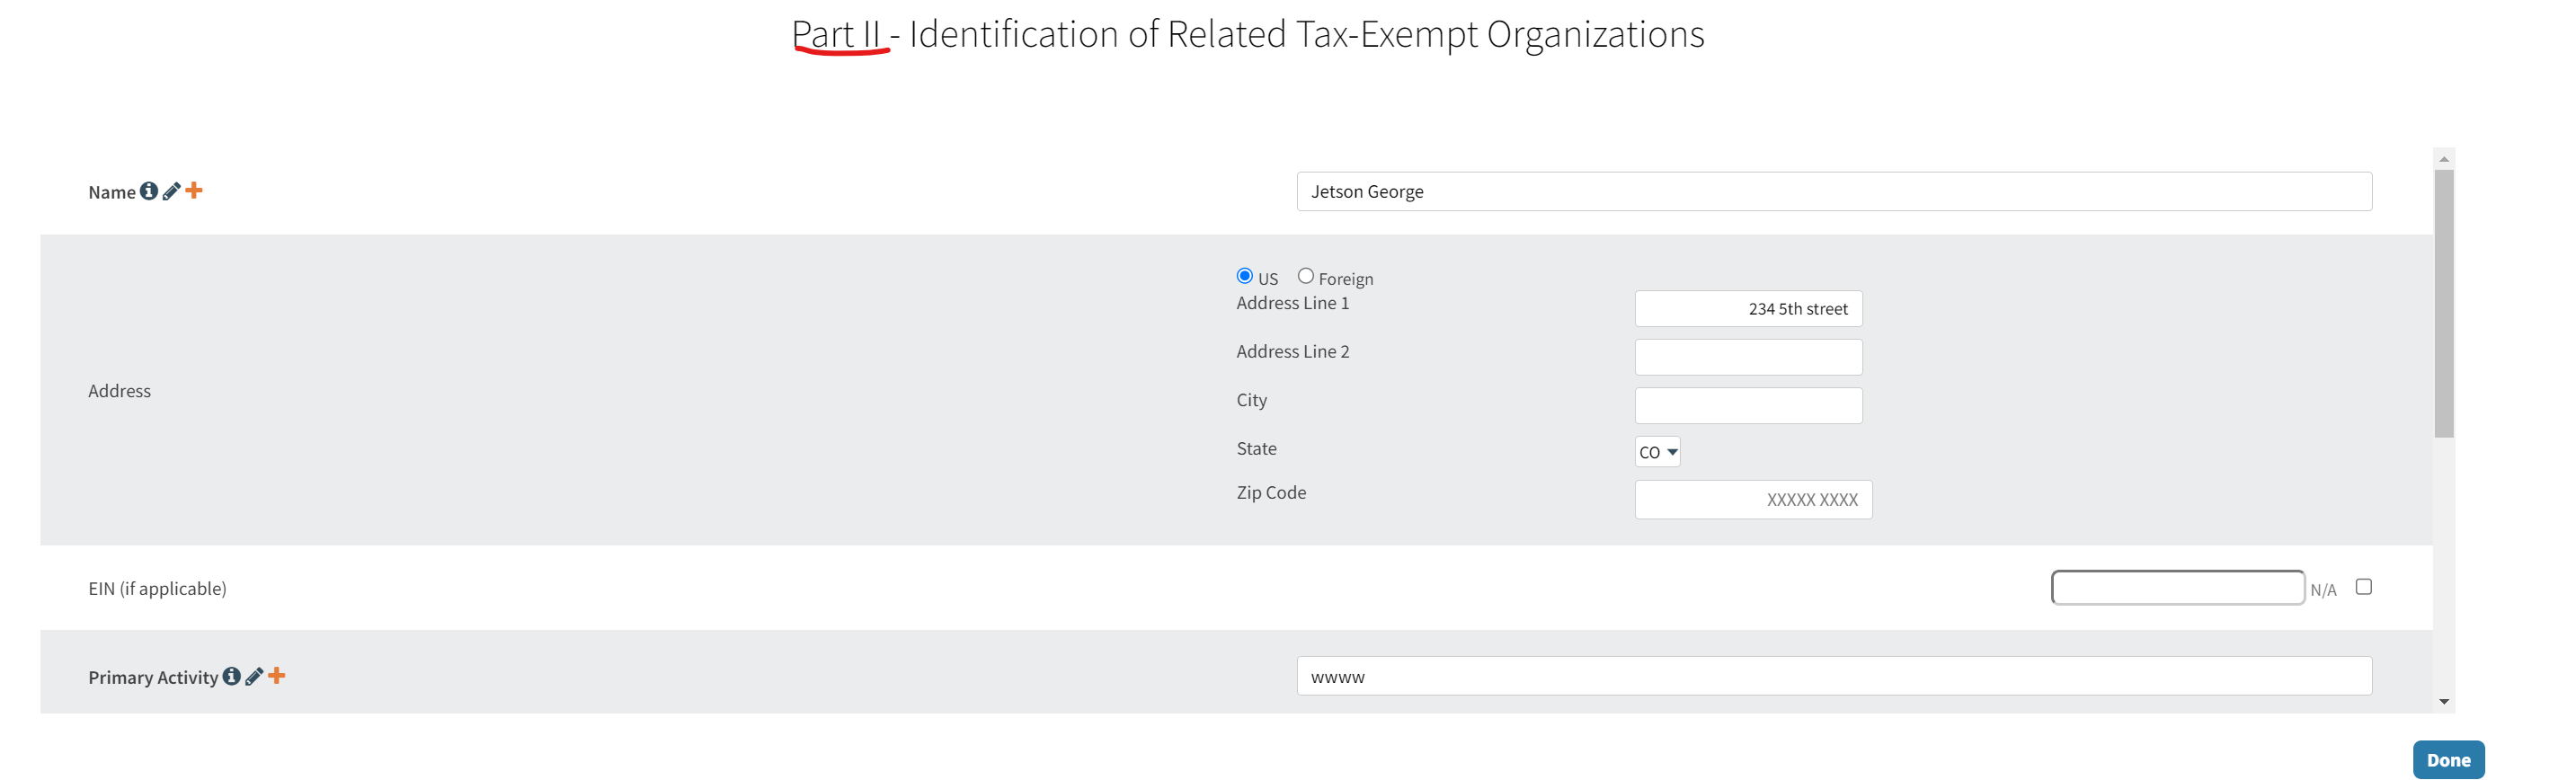This screenshot has height=780, width=2576.
Task: Click the Address Line 1 input field
Action: 1748,309
